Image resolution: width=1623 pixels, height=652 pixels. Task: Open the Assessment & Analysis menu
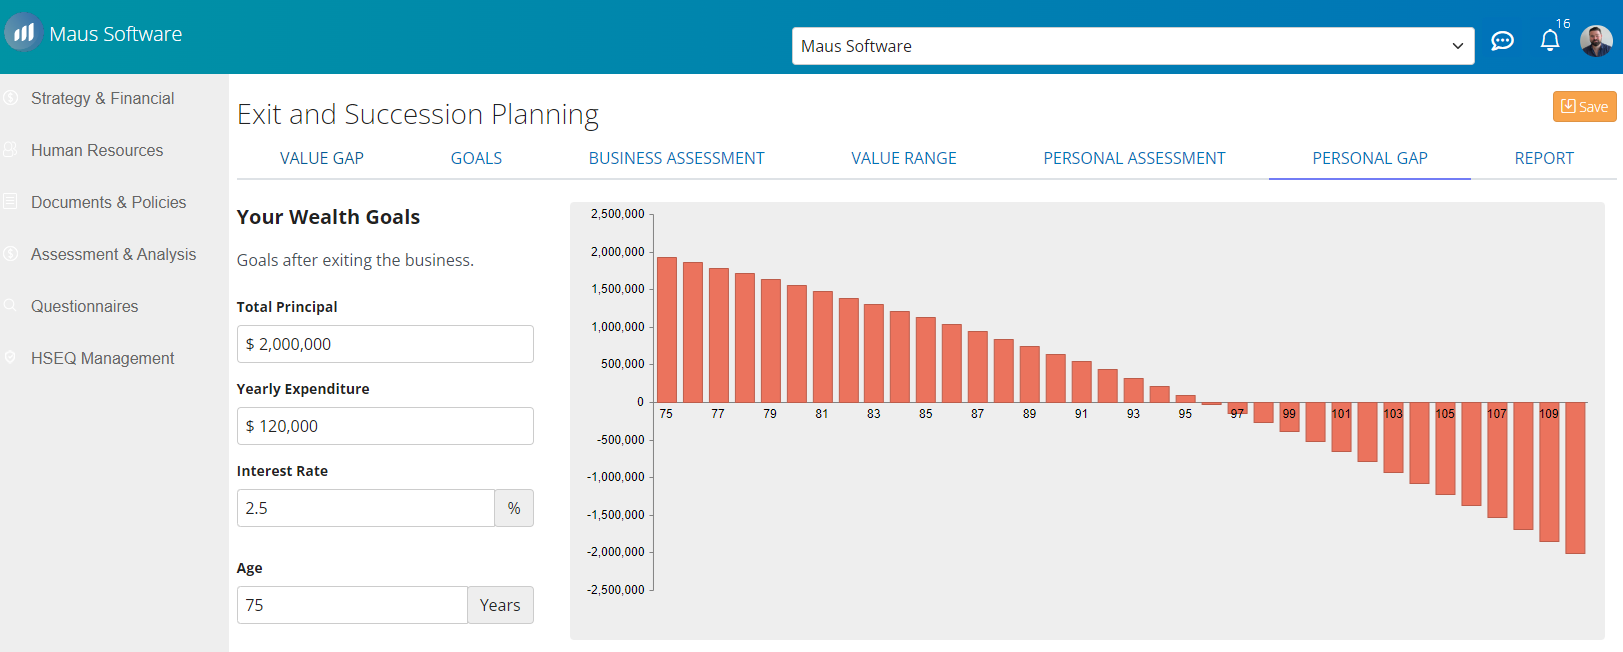(113, 254)
